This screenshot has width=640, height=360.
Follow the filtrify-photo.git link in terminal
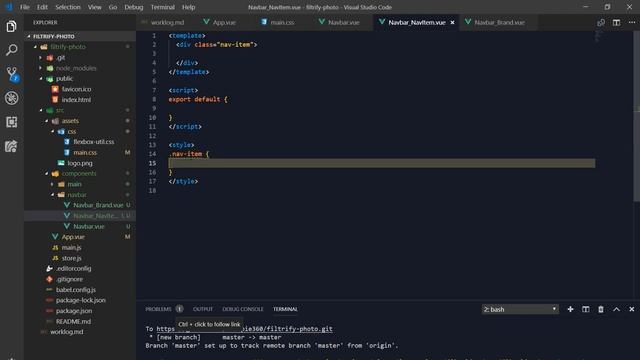click(x=244, y=329)
